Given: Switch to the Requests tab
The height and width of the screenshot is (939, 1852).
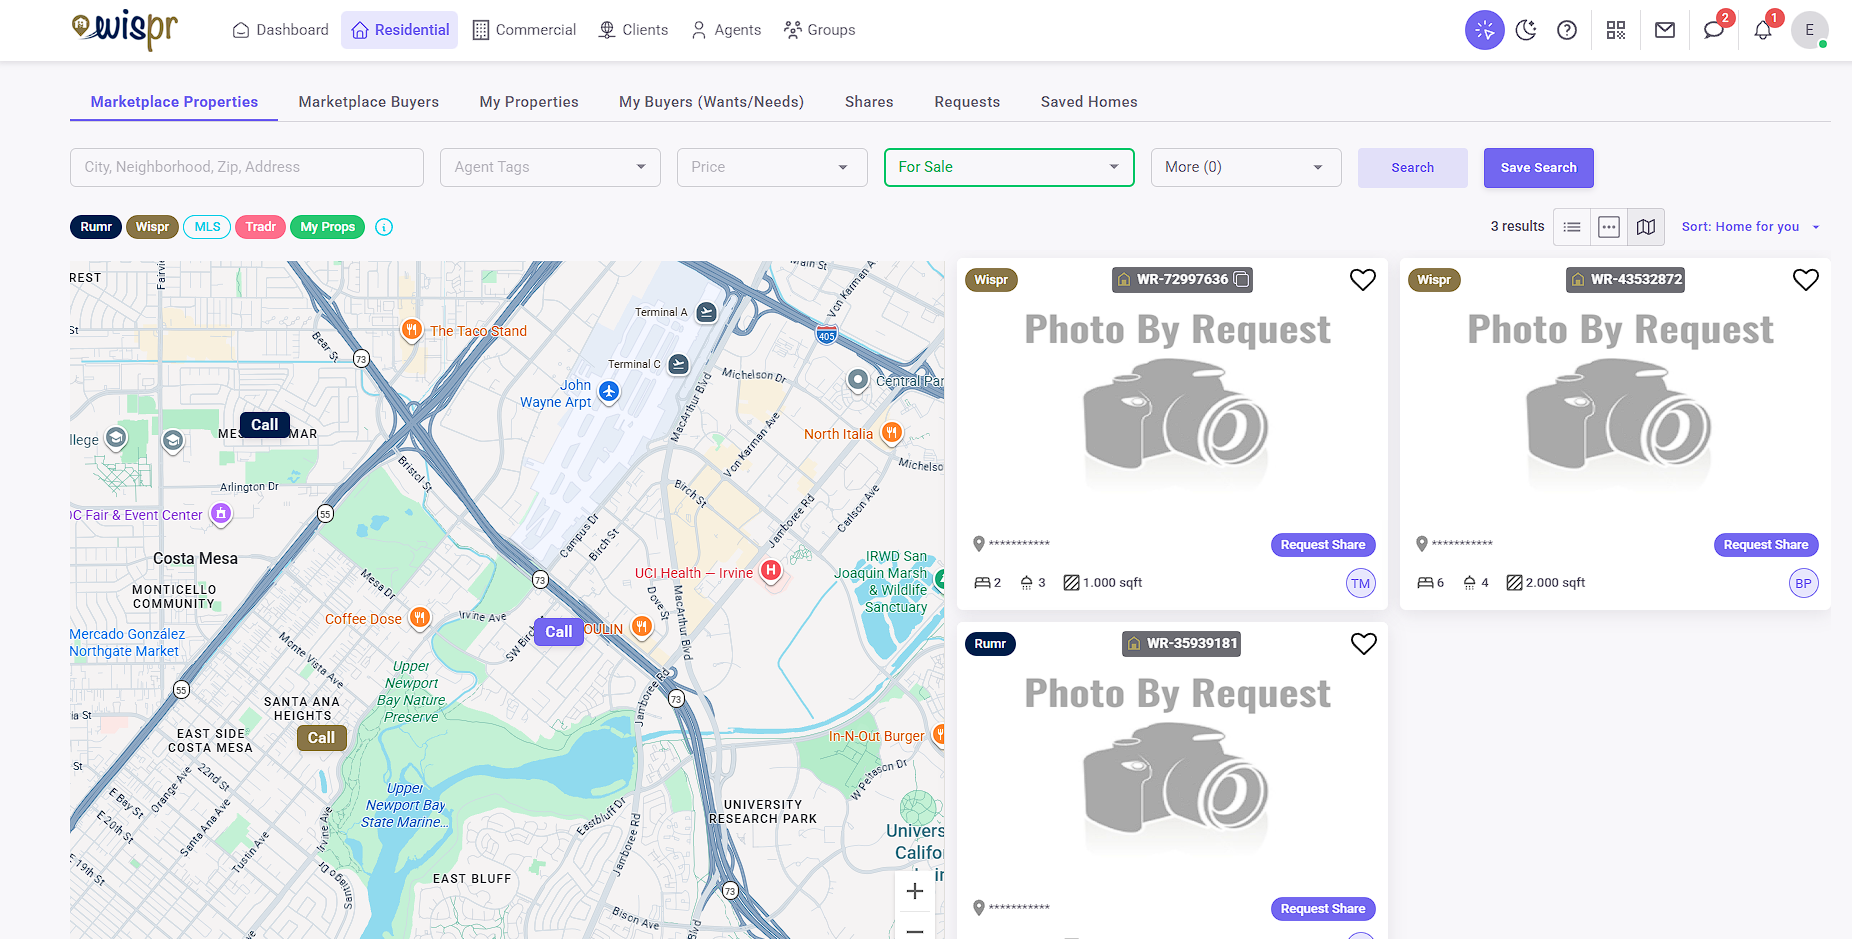Looking at the screenshot, I should [967, 102].
